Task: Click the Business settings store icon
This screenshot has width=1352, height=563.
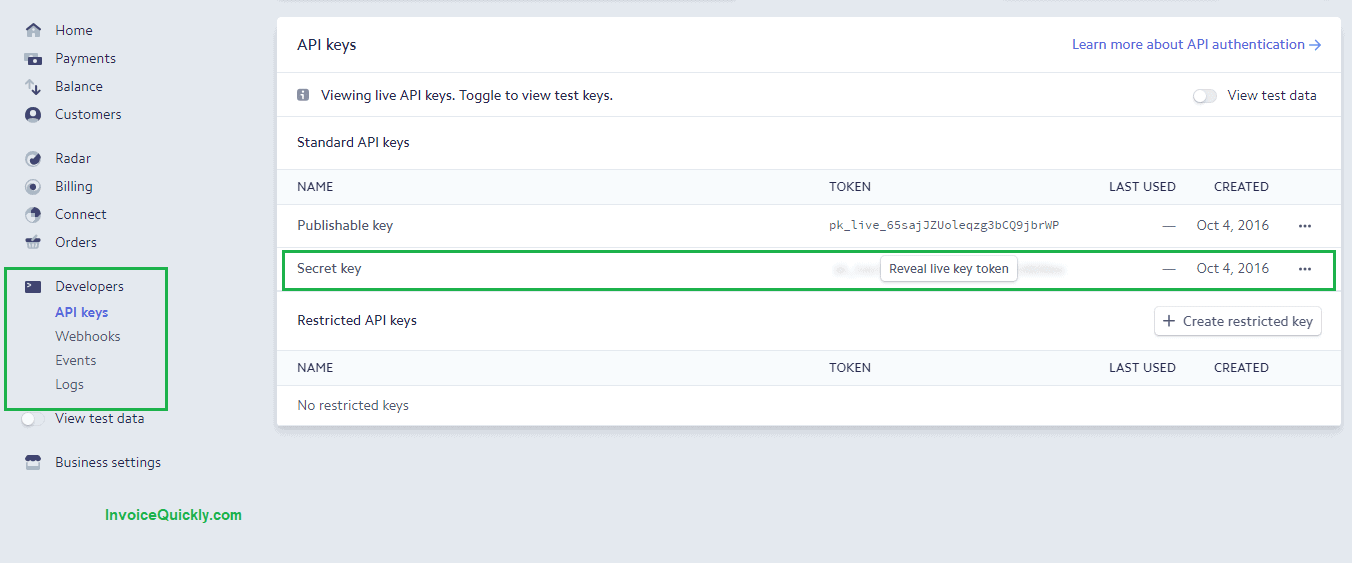Action: click(33, 462)
